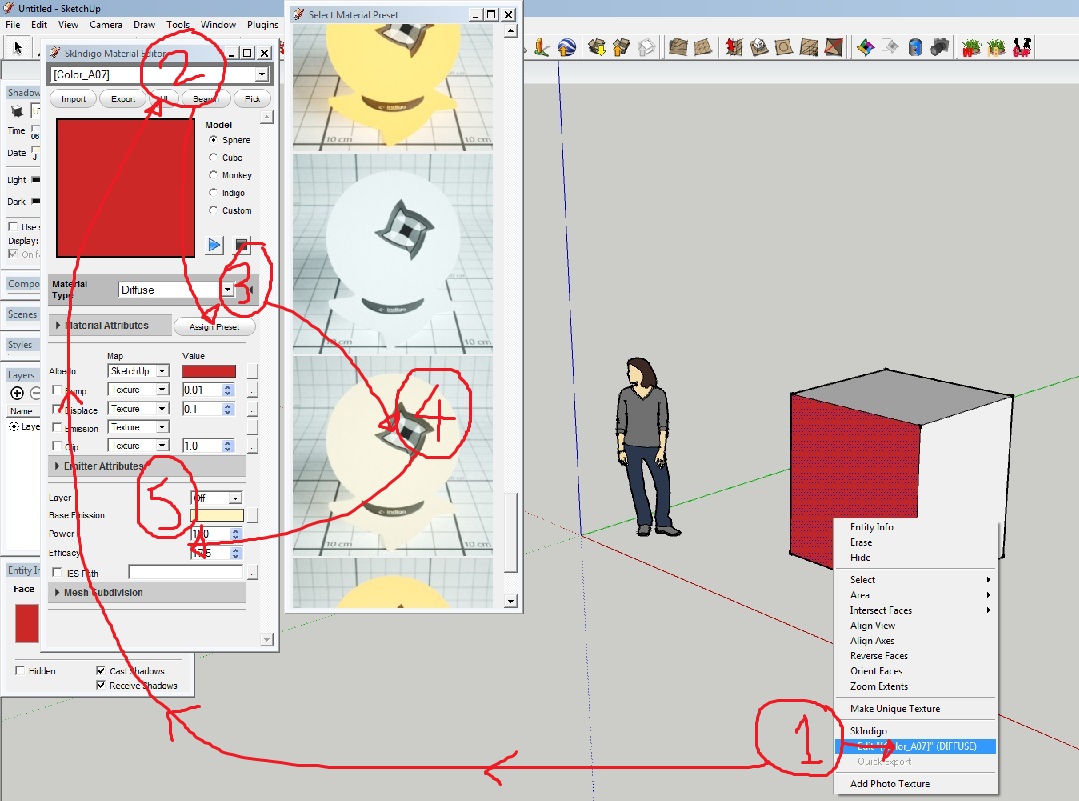1079x801 pixels.
Task: Open the Camera menu
Action: [x=106, y=24]
